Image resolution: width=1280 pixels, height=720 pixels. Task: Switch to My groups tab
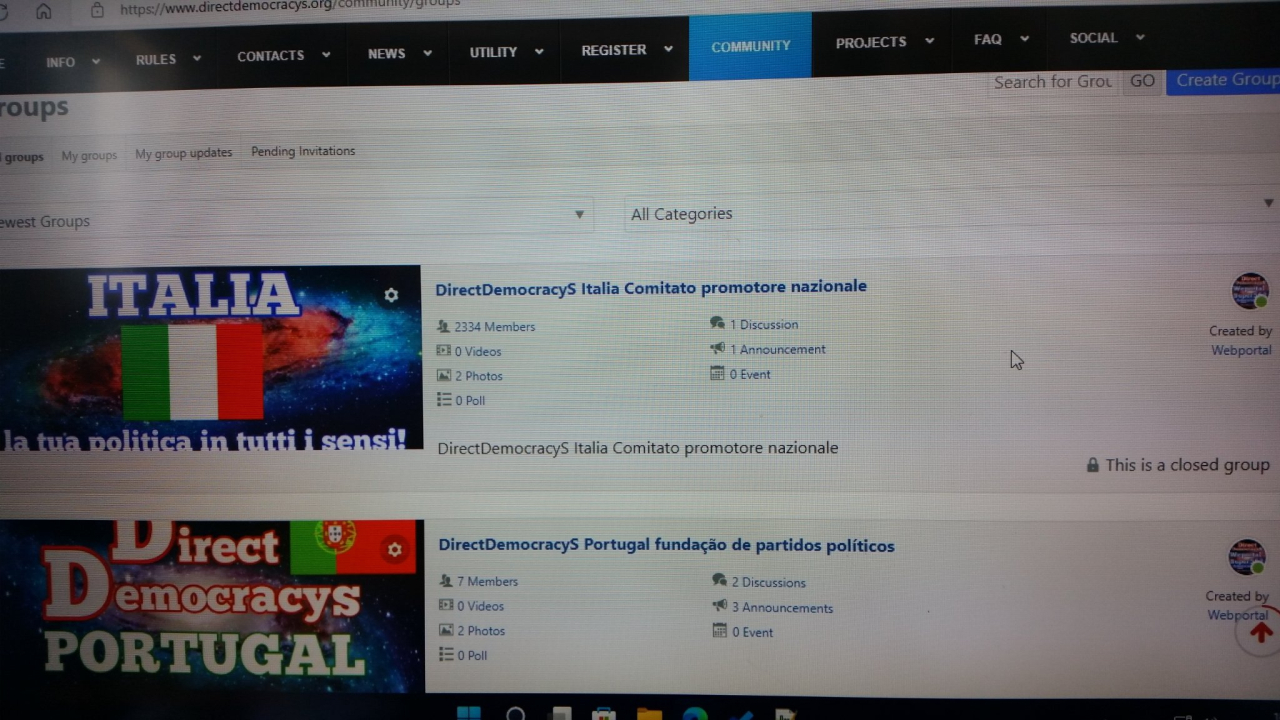[89, 155]
